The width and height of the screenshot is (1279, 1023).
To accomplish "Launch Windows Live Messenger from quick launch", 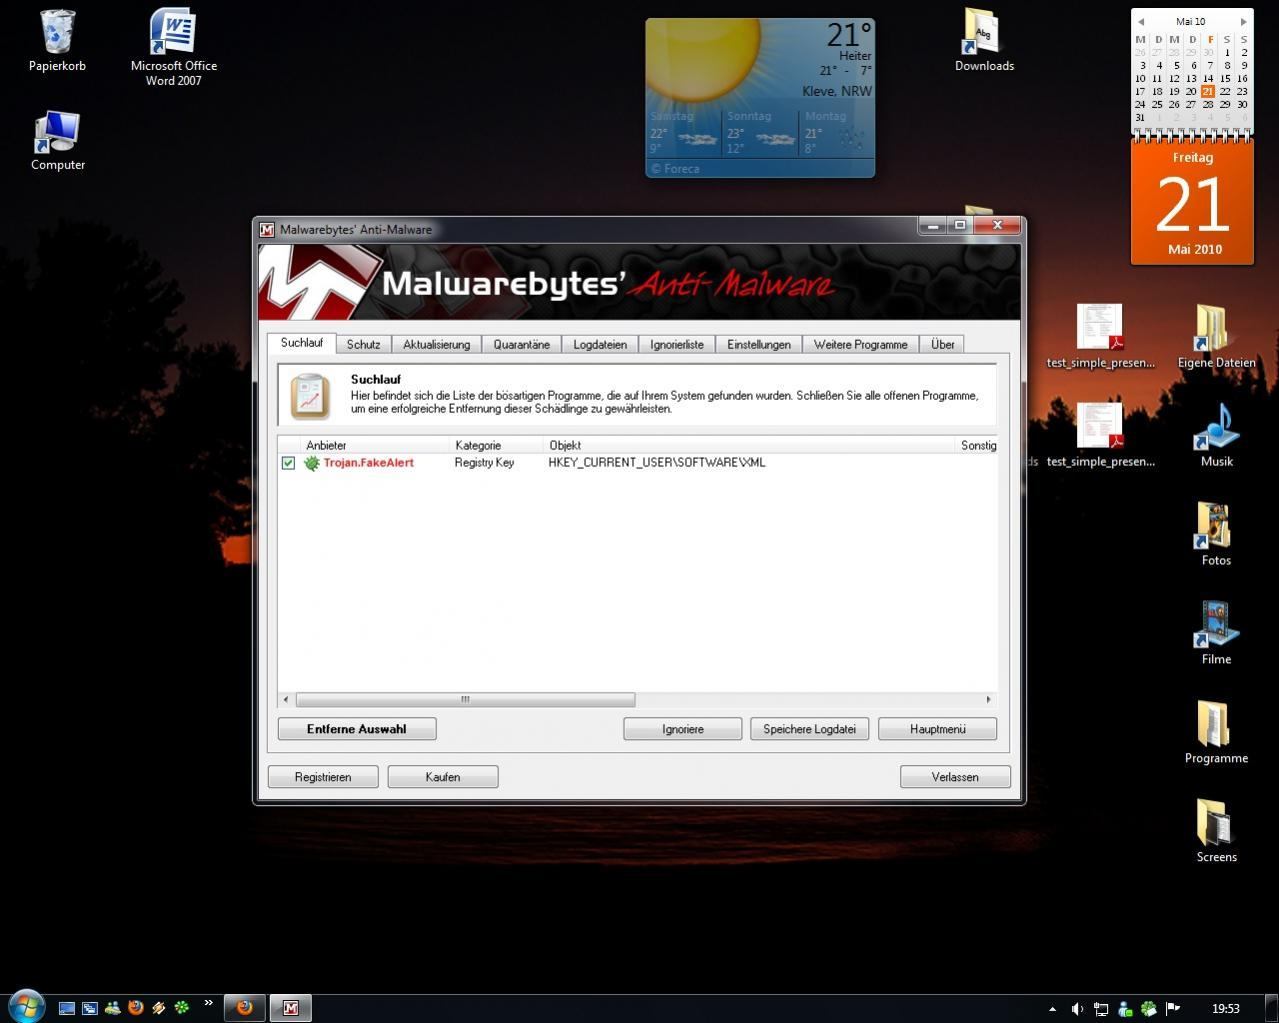I will pos(113,1008).
